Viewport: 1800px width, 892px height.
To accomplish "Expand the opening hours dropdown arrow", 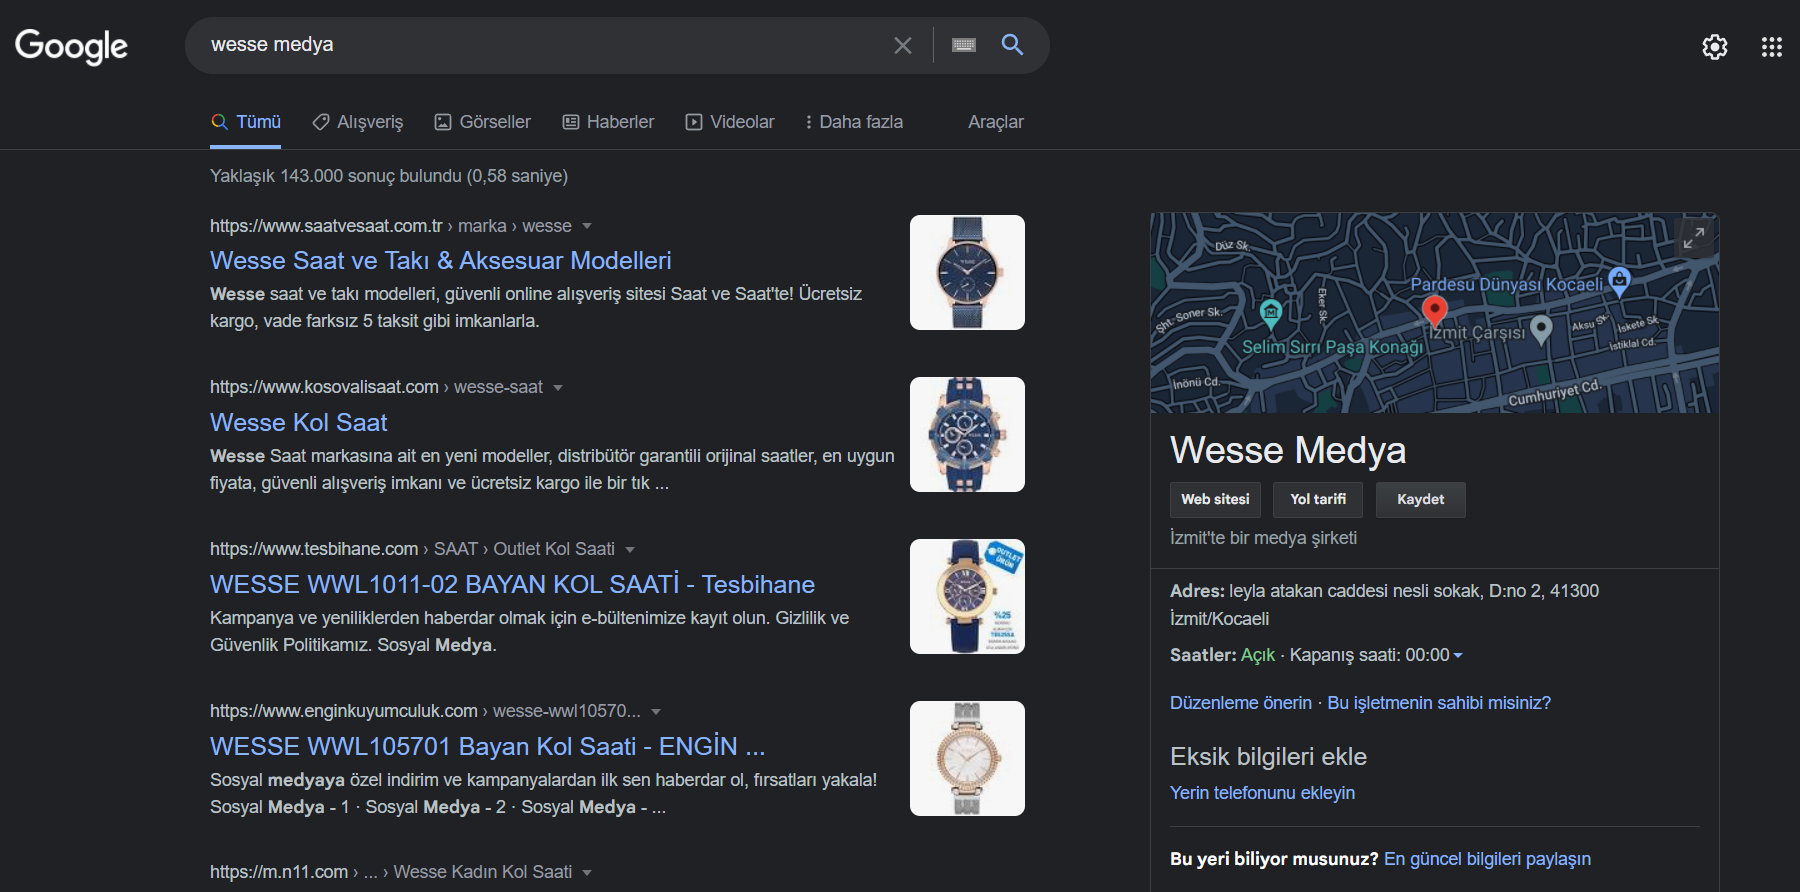I will 1458,655.
